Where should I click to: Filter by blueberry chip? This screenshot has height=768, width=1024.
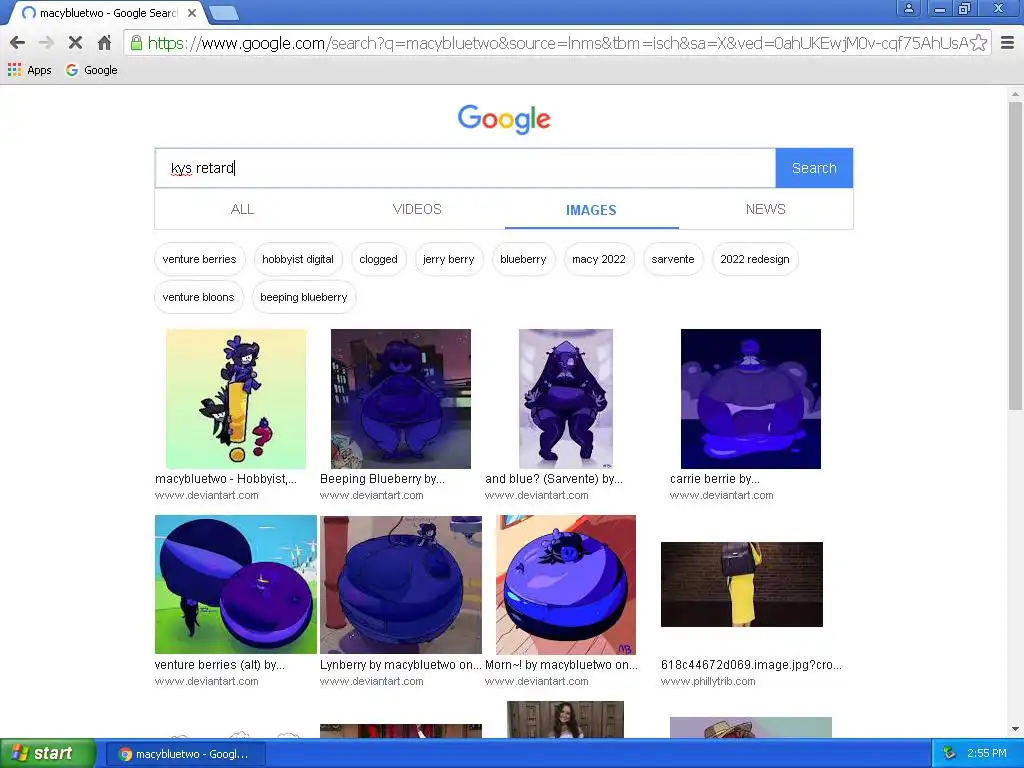[x=523, y=259]
